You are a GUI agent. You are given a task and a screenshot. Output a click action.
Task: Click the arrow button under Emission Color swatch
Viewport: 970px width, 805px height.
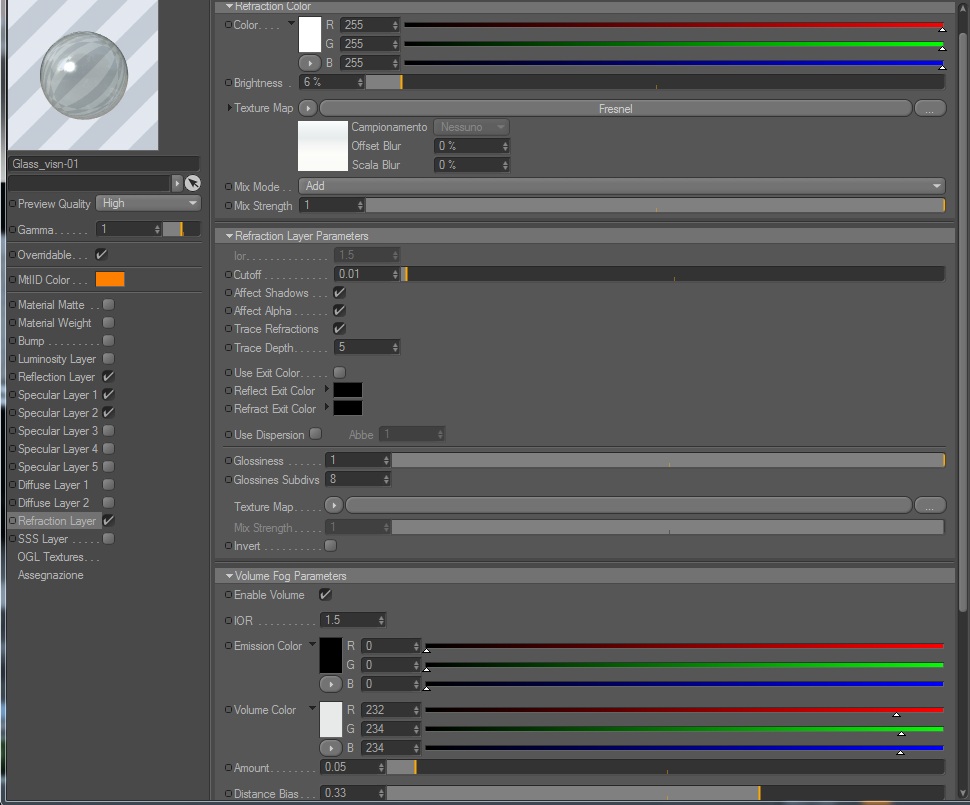click(x=331, y=684)
